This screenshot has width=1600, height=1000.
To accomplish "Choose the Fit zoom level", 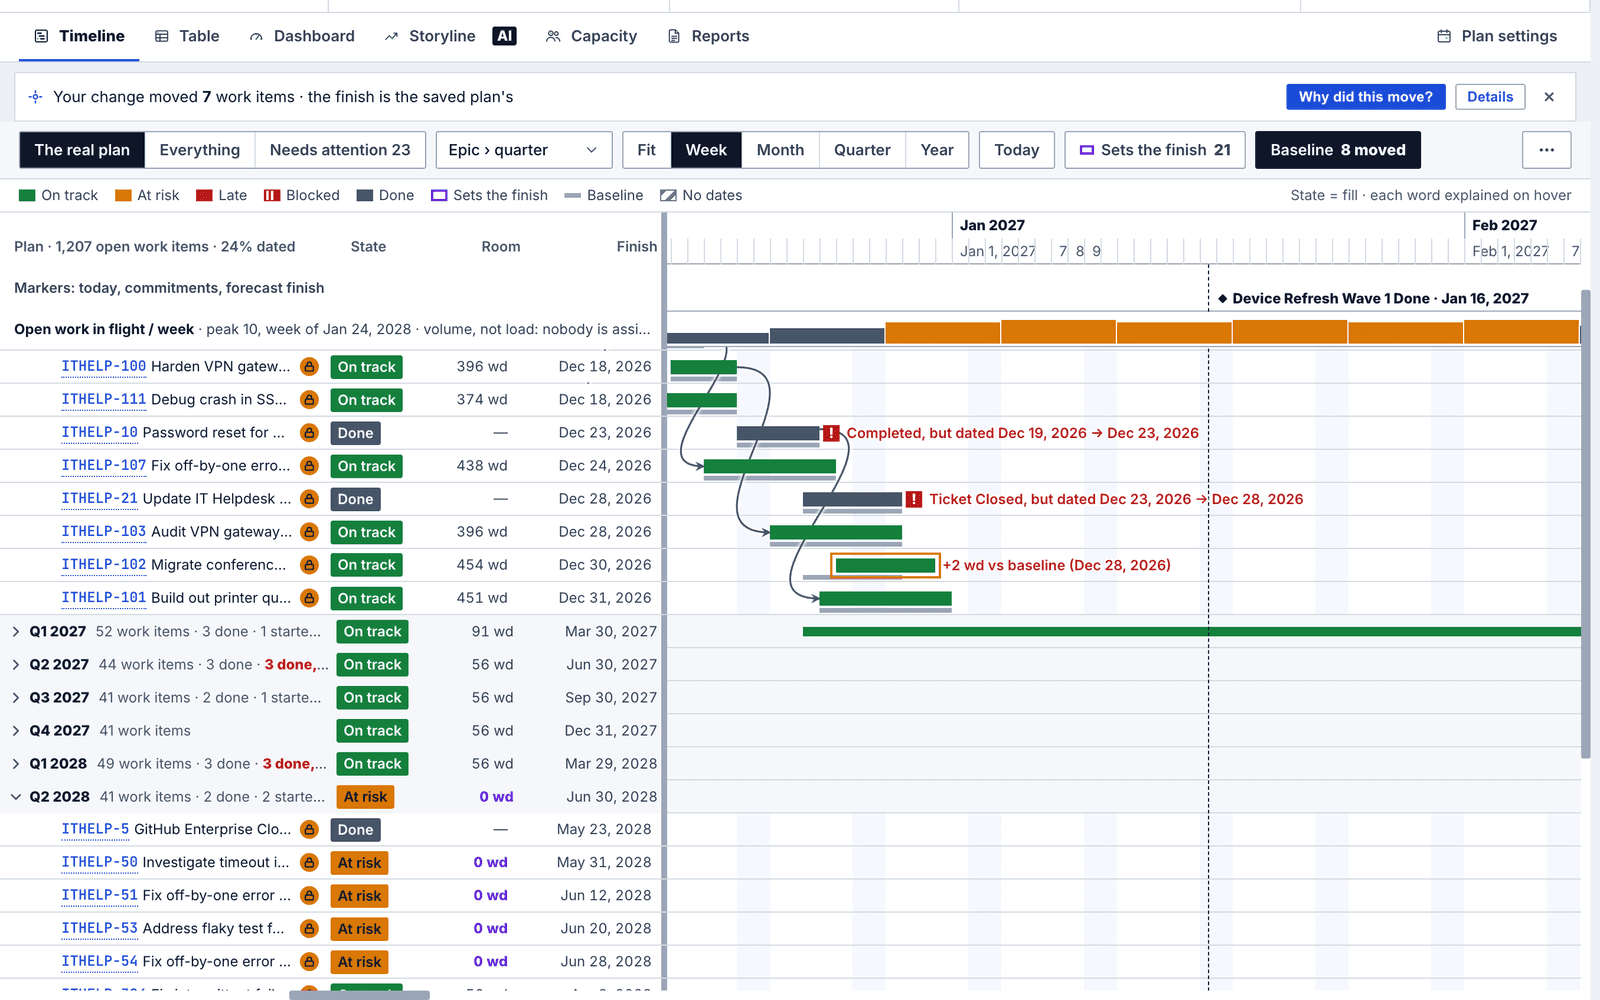I will (647, 150).
